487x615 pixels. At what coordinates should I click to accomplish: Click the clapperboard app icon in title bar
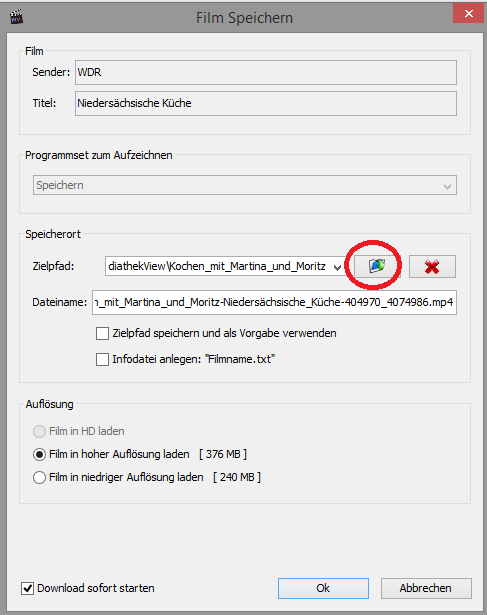click(16, 17)
